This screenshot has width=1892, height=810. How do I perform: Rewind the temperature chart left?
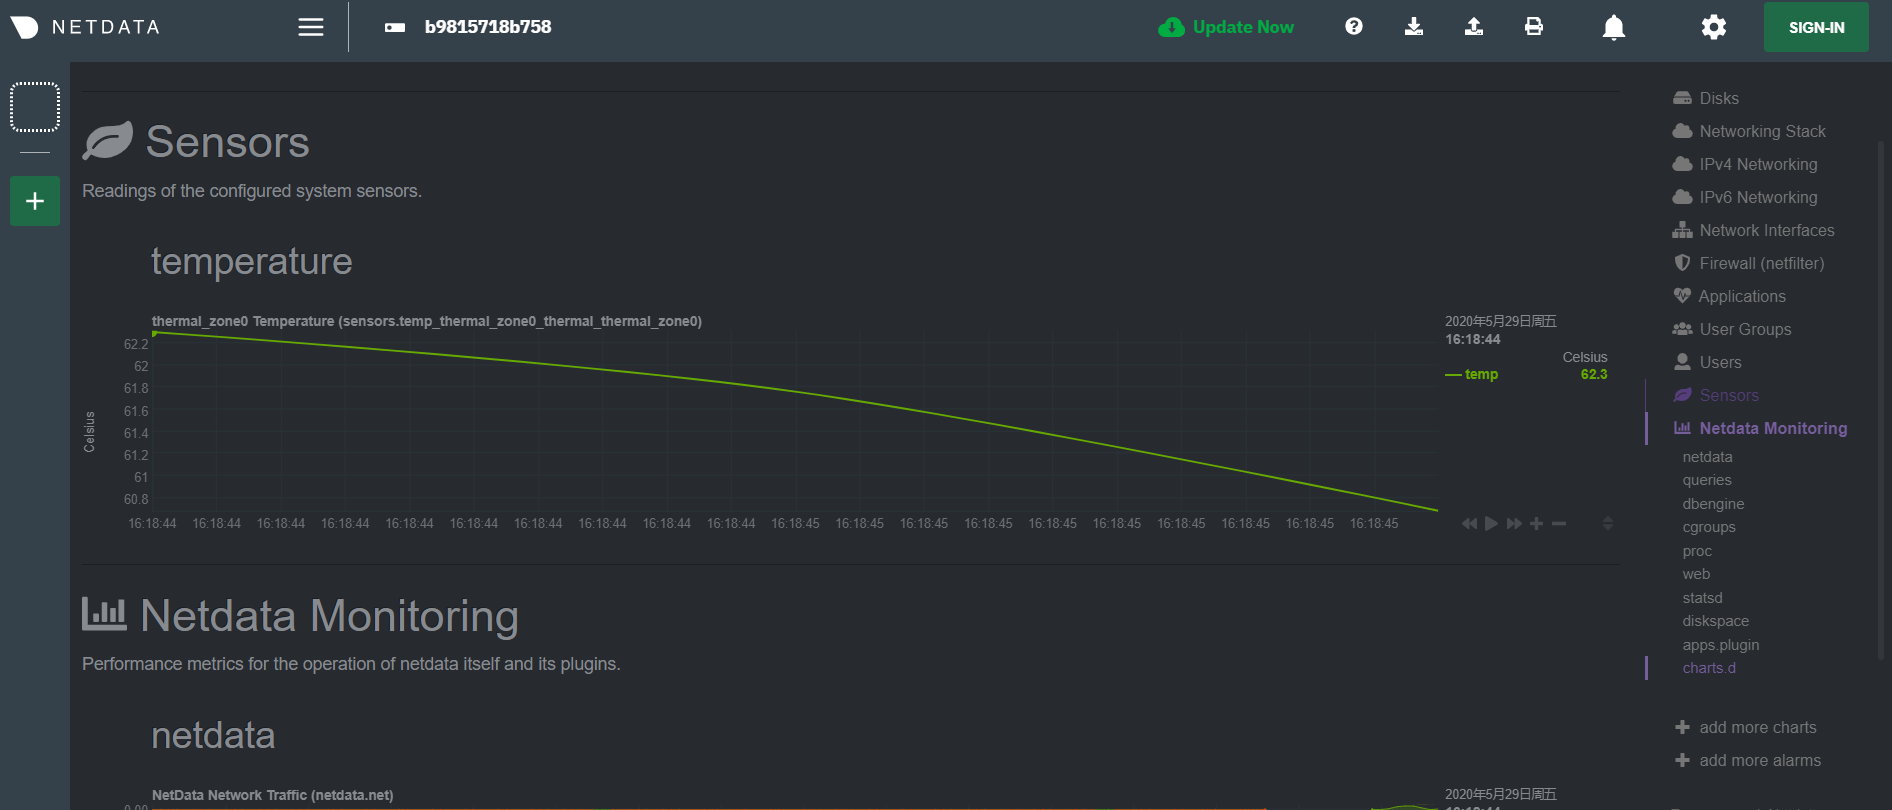[x=1469, y=524]
